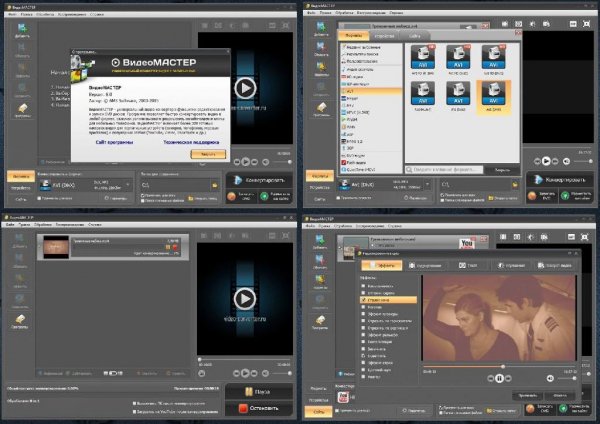Image resolution: width=600 pixels, height=424 pixels.
Task: Click the rotate-video camera icon above the top-right window preview
Action: 546,24
